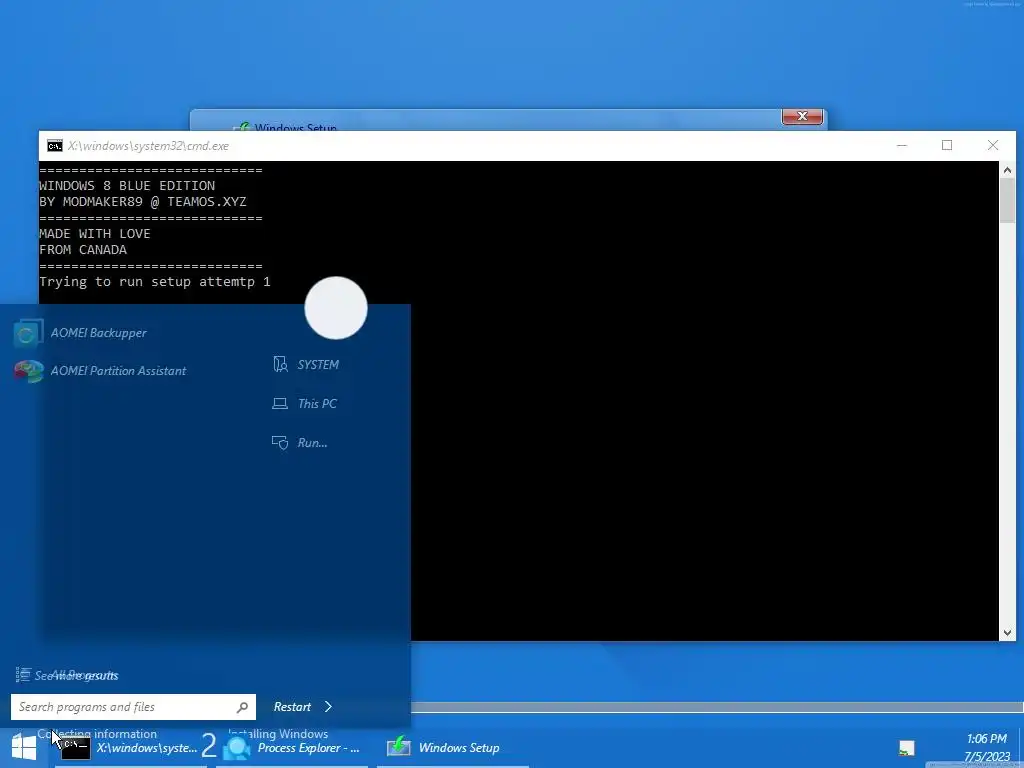Expand the shutdown options arrow
This screenshot has width=1024, height=768.
[x=328, y=707]
